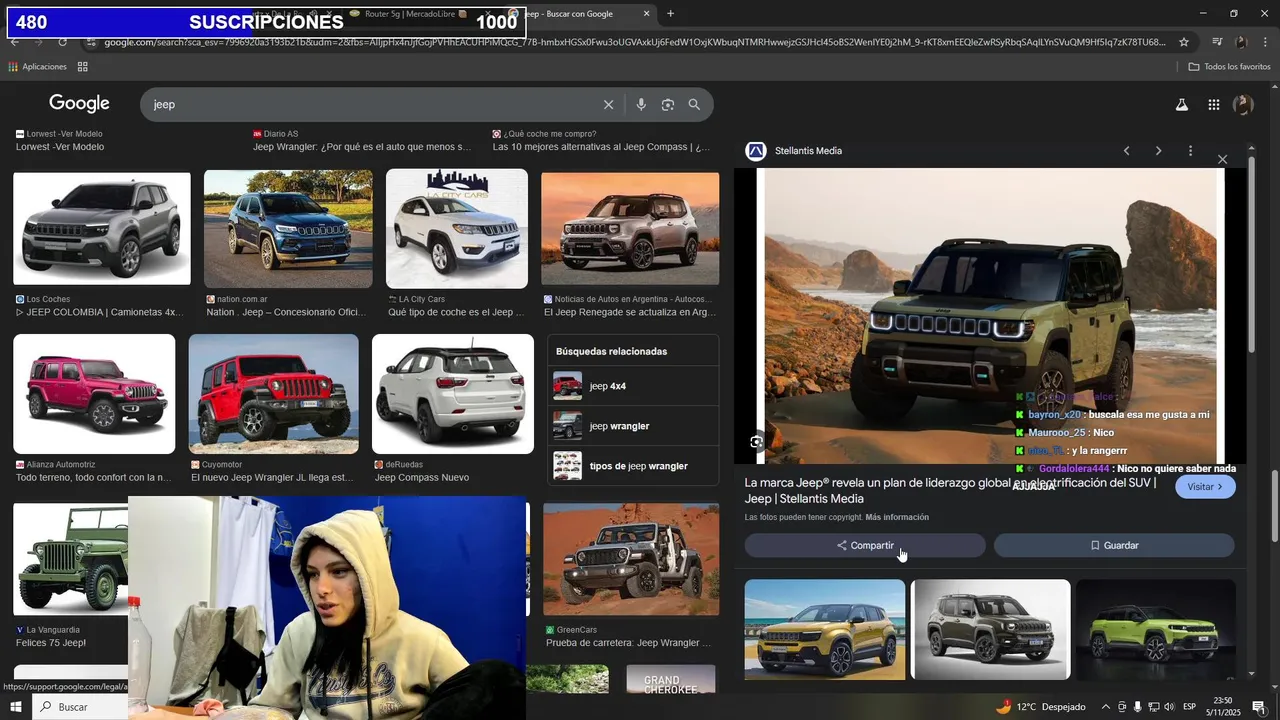Open taskbar microphone indicator
This screenshot has height=720, width=1280.
(x=1138, y=707)
